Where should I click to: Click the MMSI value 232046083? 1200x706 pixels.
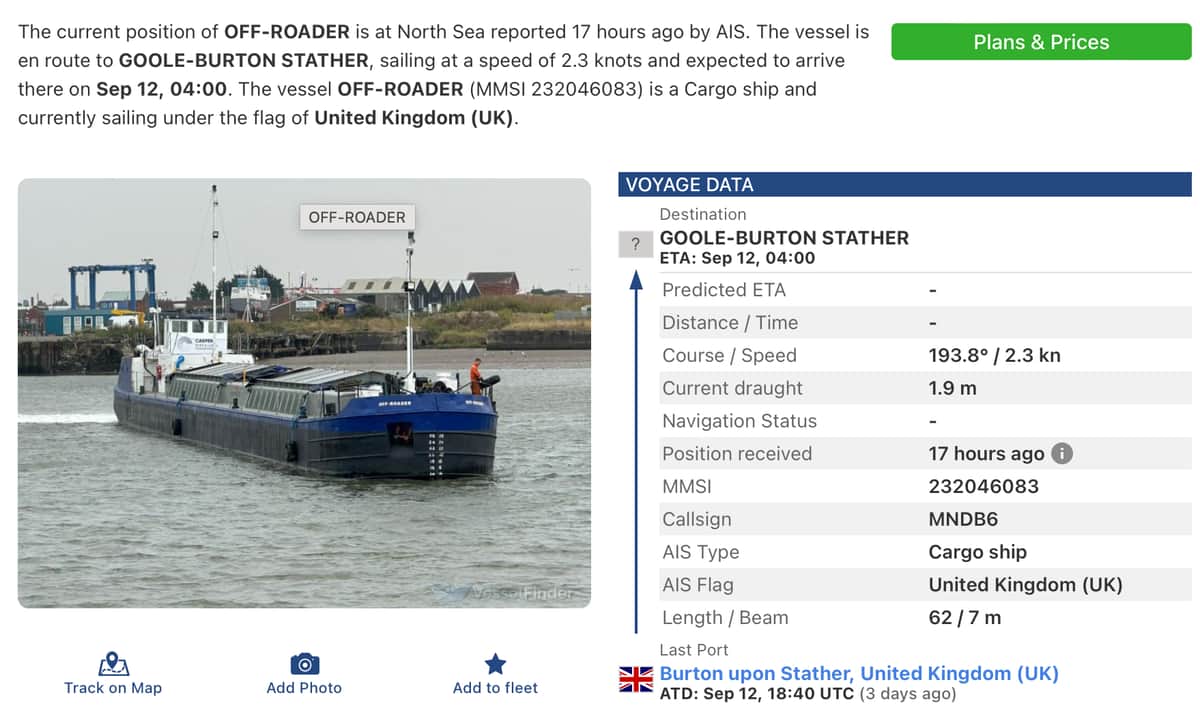(983, 487)
